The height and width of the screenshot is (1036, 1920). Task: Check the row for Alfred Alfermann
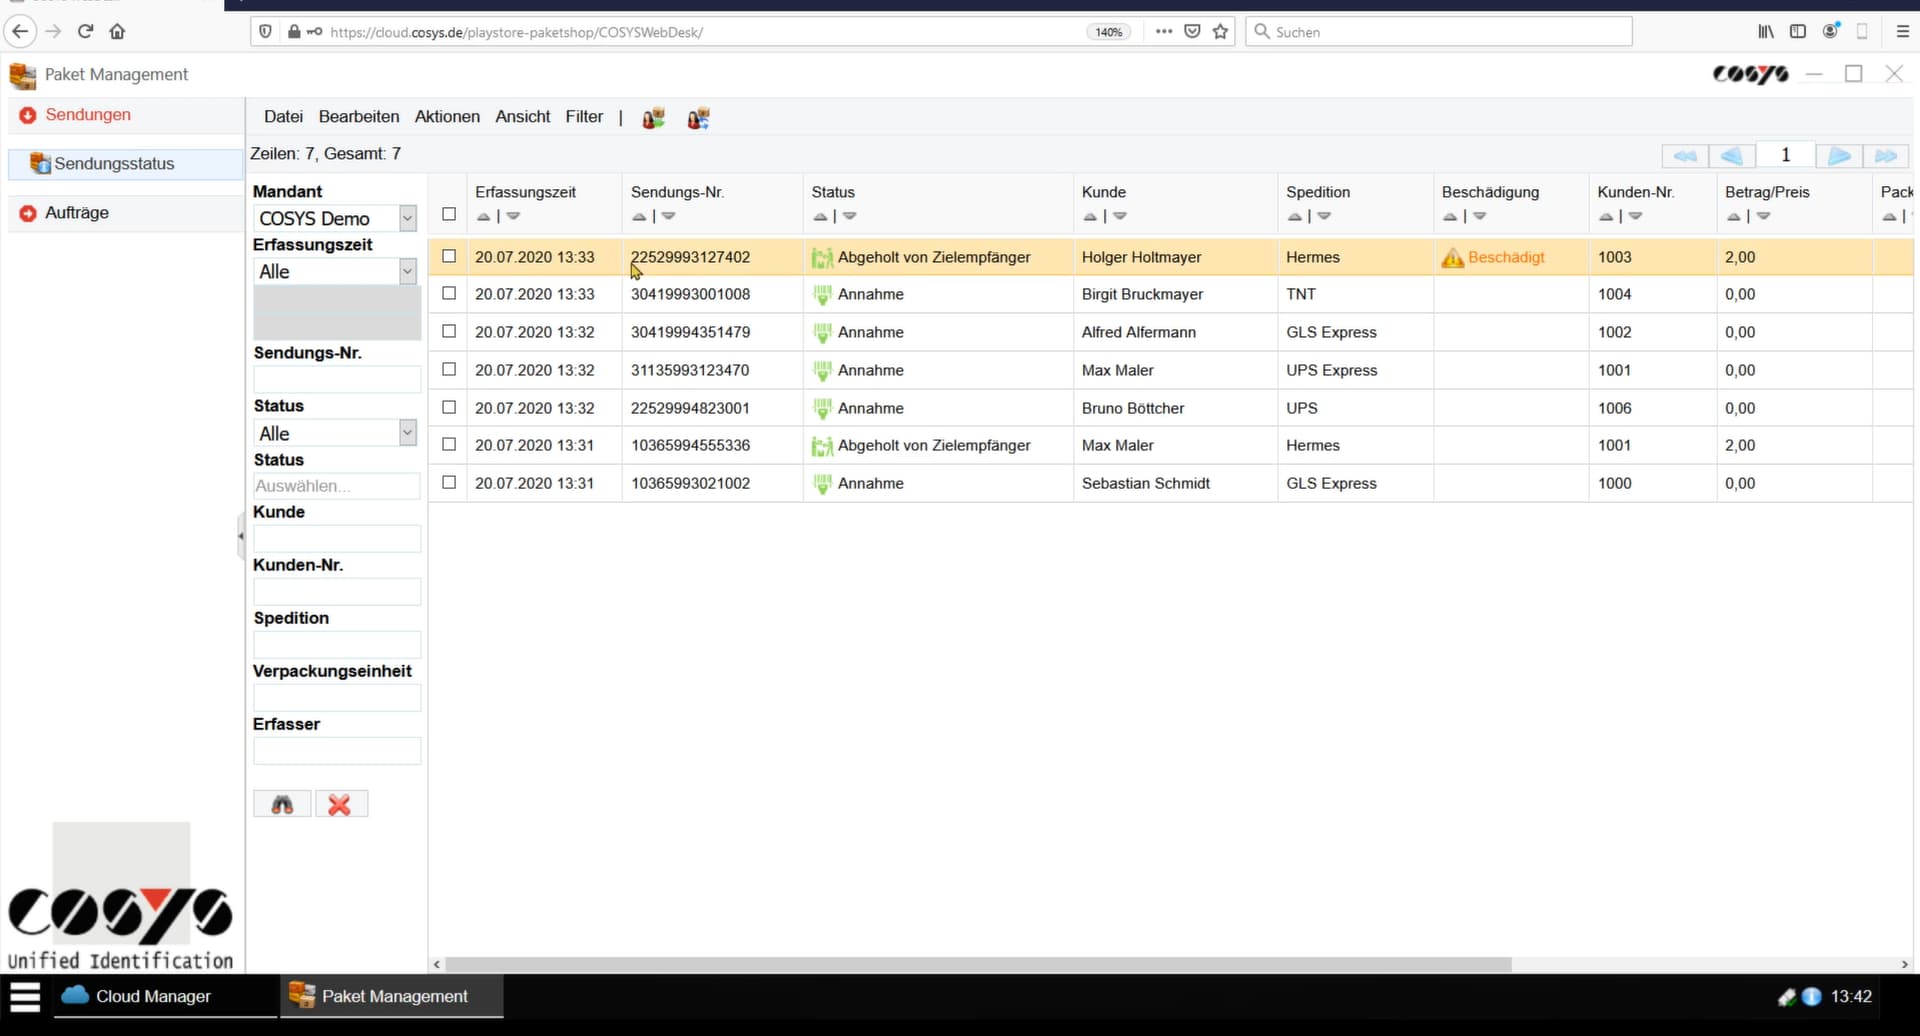(449, 331)
